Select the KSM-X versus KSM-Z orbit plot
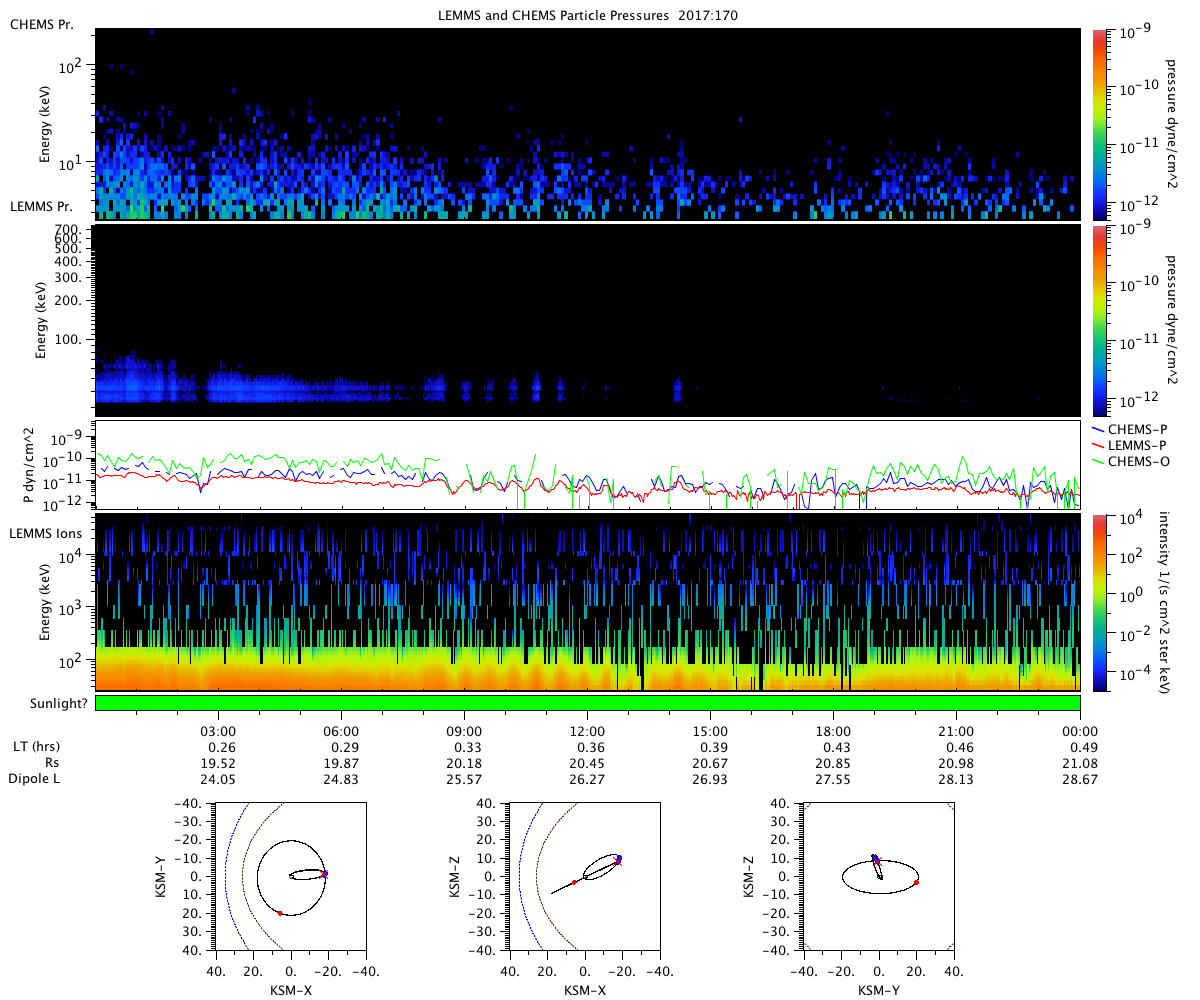The width and height of the screenshot is (1200, 1000). [584, 875]
